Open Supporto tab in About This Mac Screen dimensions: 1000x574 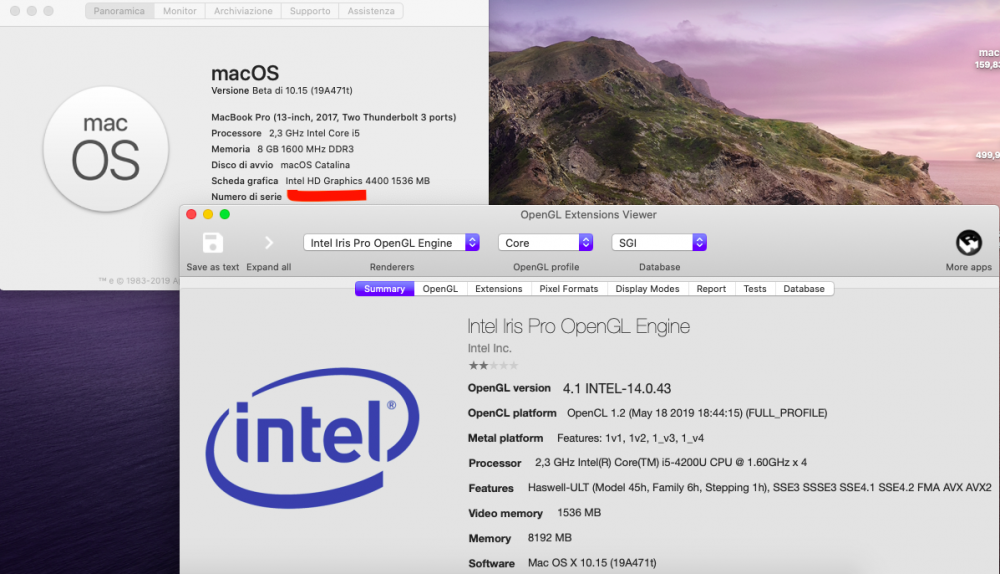pyautogui.click(x=310, y=11)
